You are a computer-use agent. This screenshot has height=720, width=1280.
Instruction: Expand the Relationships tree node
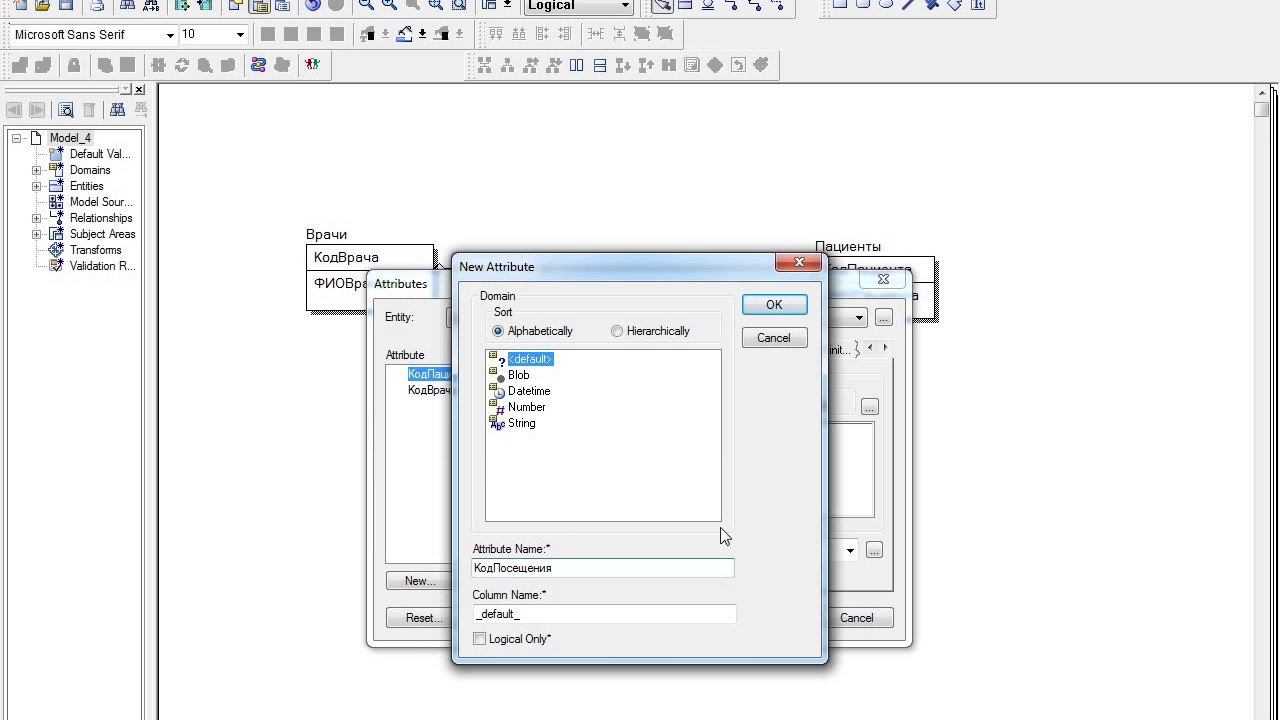(37, 218)
